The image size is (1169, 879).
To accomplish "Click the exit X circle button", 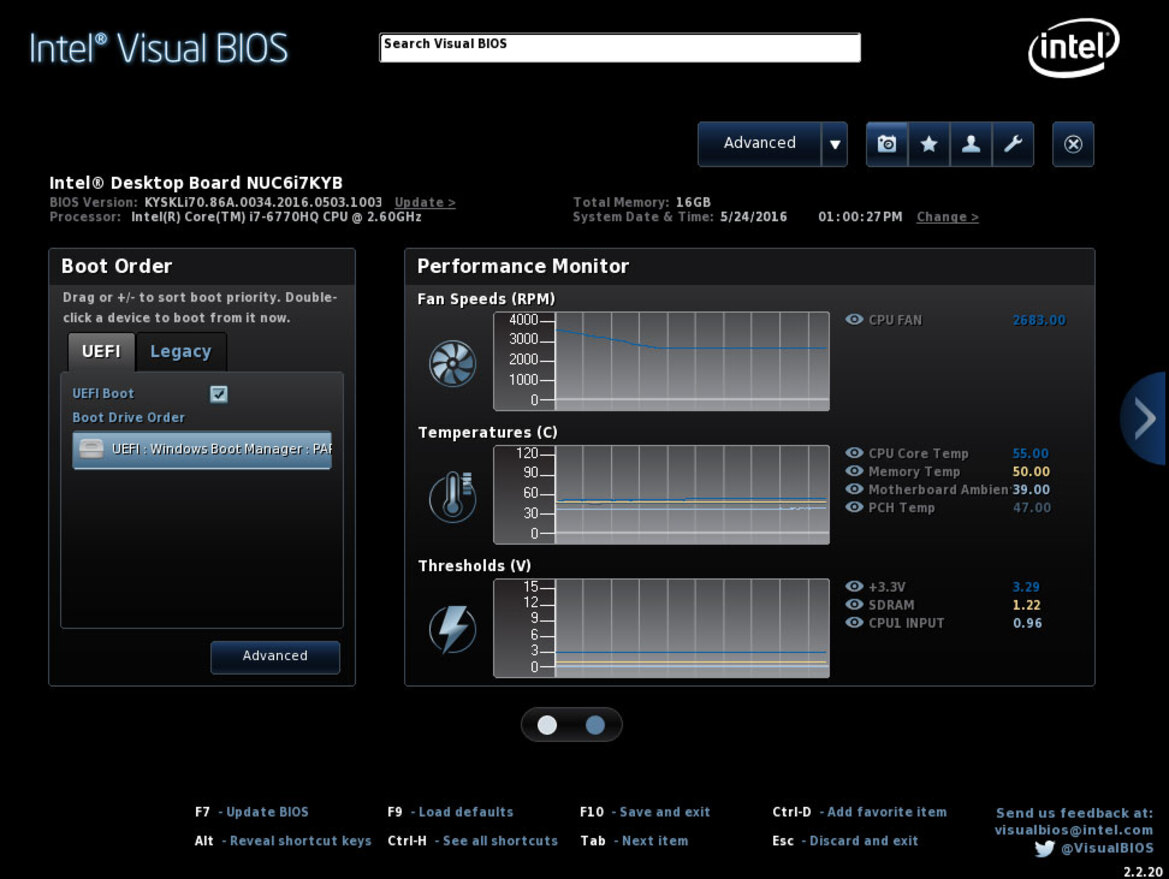I will (1073, 144).
